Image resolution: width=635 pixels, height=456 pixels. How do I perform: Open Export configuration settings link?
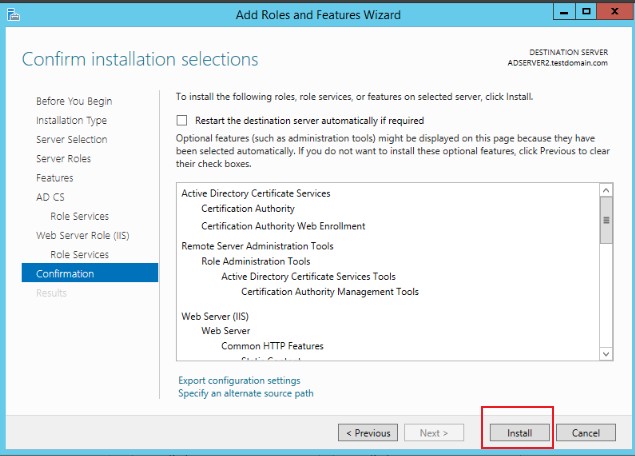239,380
